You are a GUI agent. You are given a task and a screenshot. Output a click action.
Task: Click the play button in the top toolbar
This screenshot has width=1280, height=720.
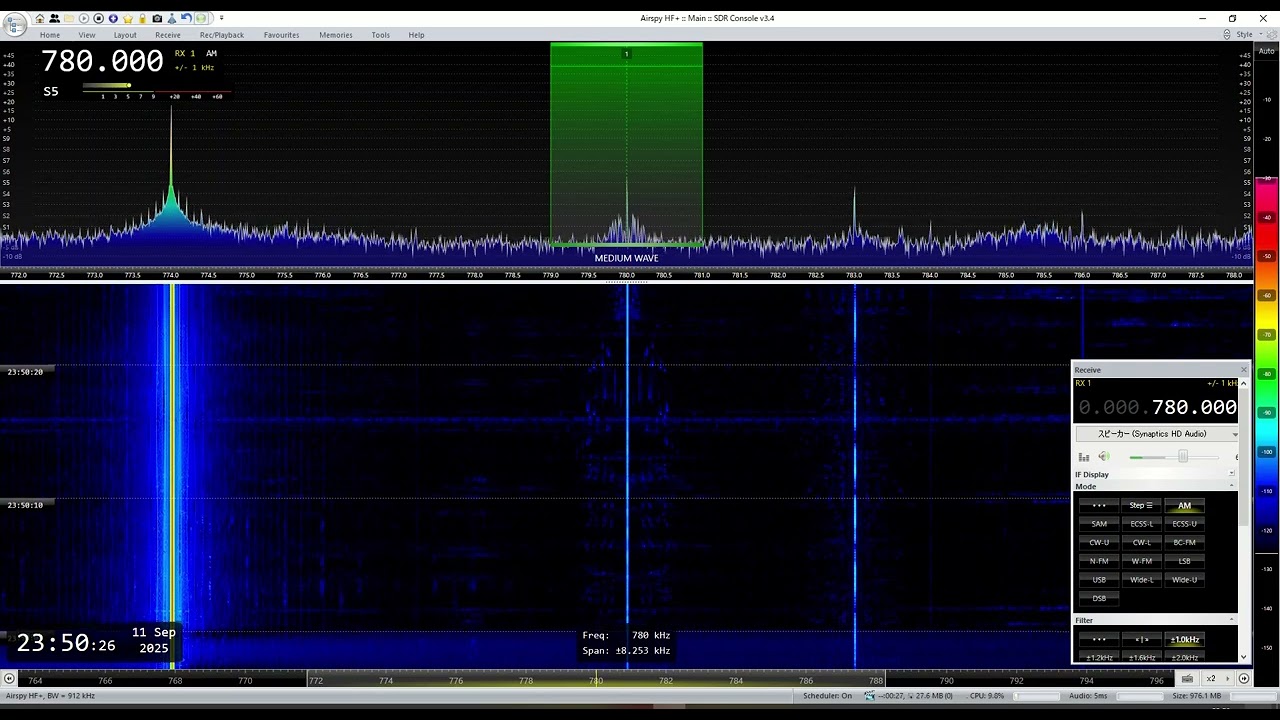84,18
